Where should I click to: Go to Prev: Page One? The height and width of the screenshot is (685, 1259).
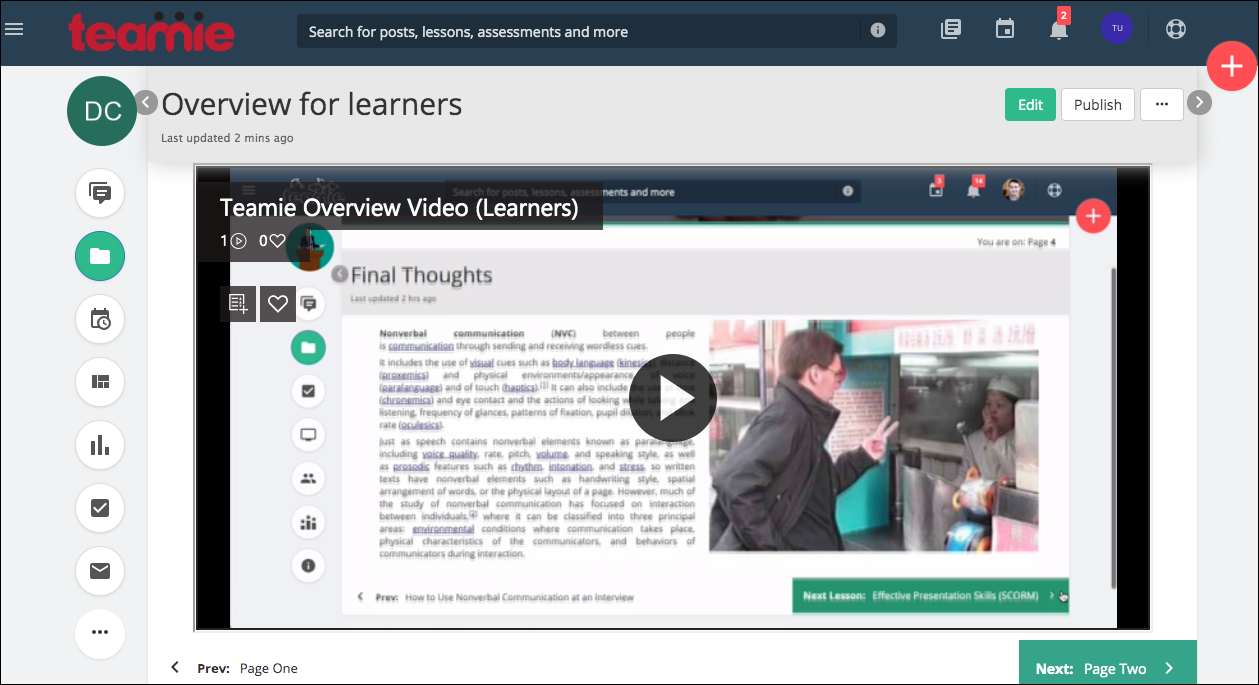click(x=234, y=668)
